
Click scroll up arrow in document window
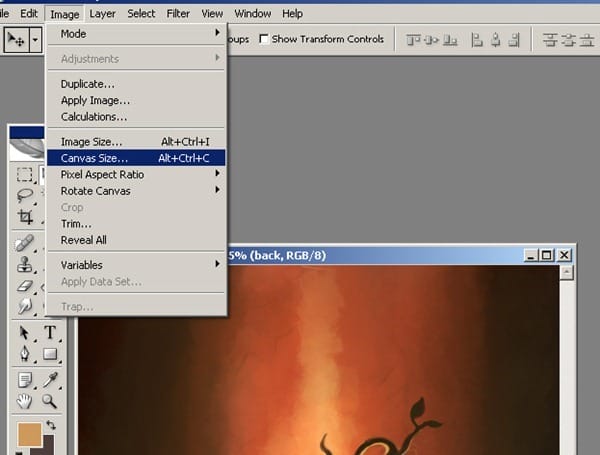coord(567,272)
